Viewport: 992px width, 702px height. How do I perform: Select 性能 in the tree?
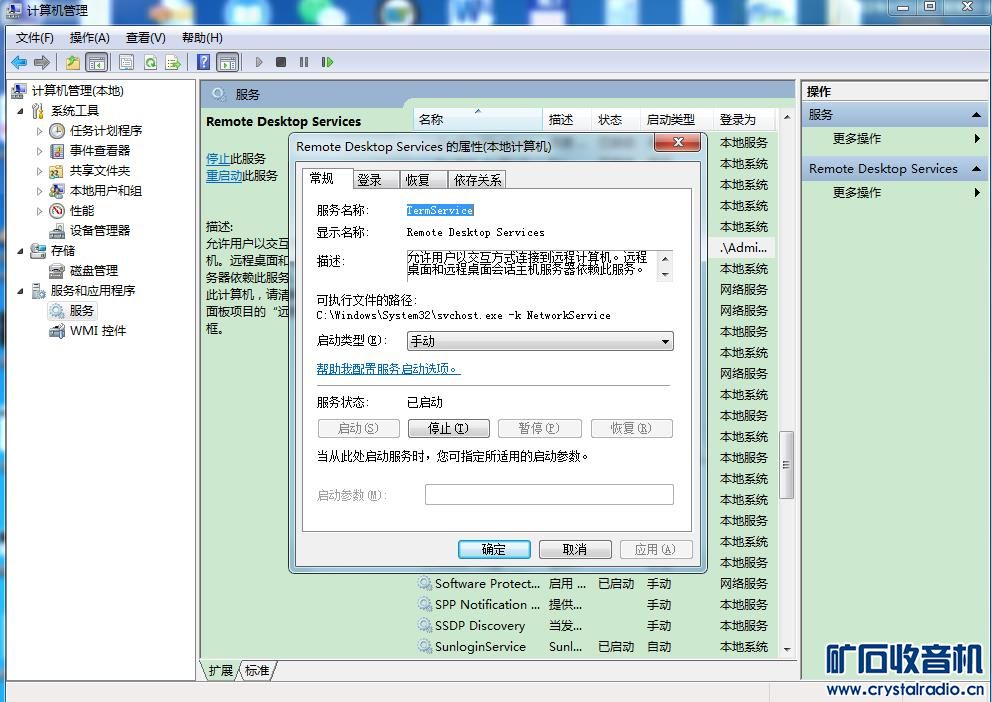(x=82, y=211)
